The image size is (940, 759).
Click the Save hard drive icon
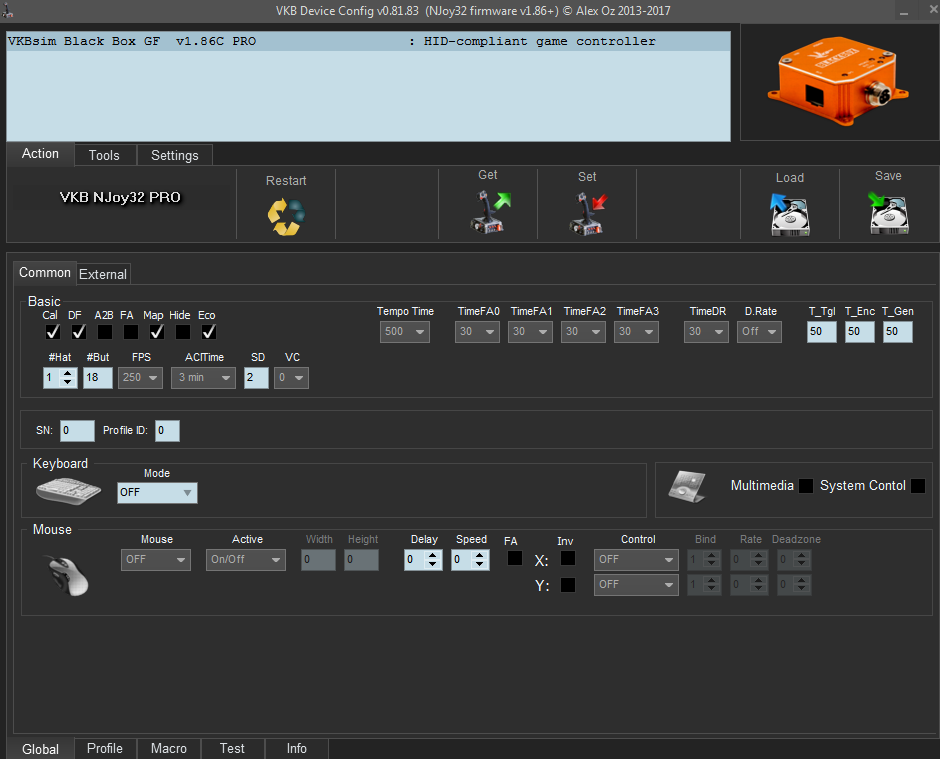click(x=888, y=213)
